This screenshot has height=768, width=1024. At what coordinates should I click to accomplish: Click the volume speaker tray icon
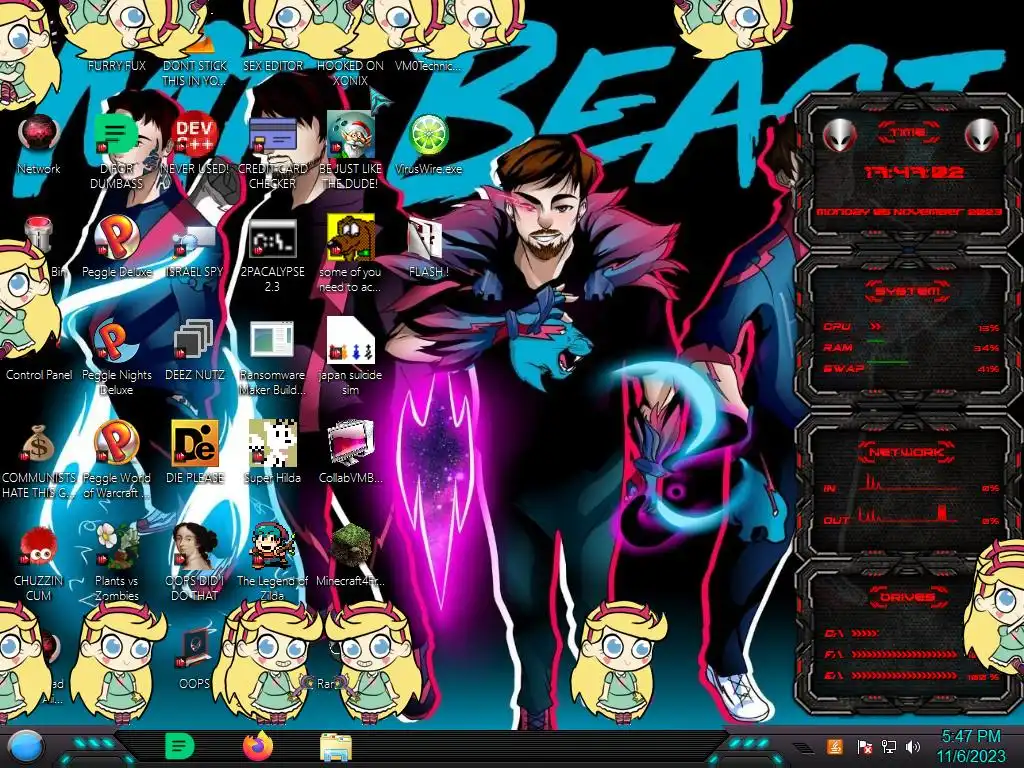(x=914, y=746)
